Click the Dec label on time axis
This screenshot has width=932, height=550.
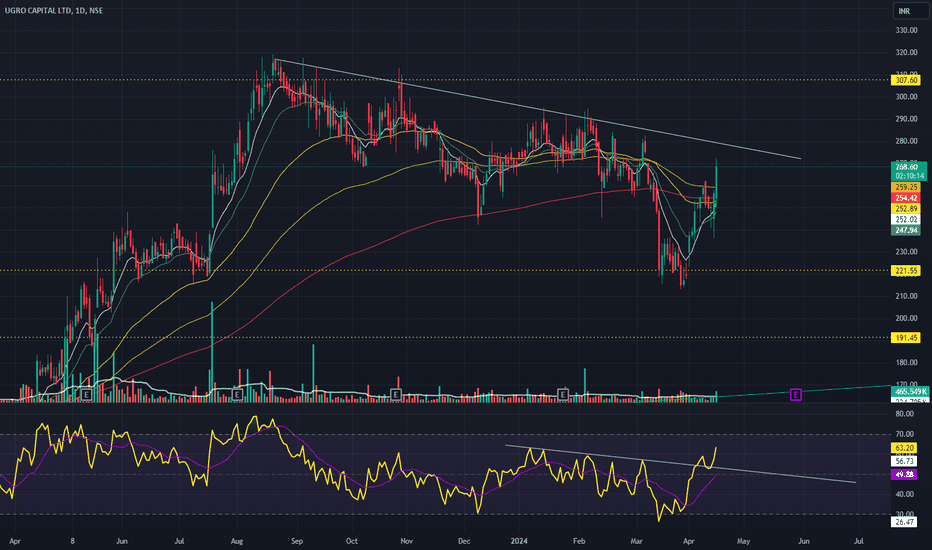[x=464, y=541]
